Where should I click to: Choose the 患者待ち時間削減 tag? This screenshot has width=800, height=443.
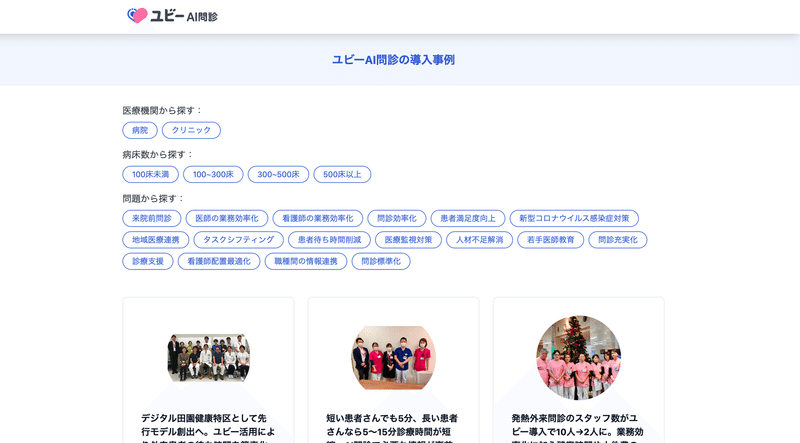[330, 239]
